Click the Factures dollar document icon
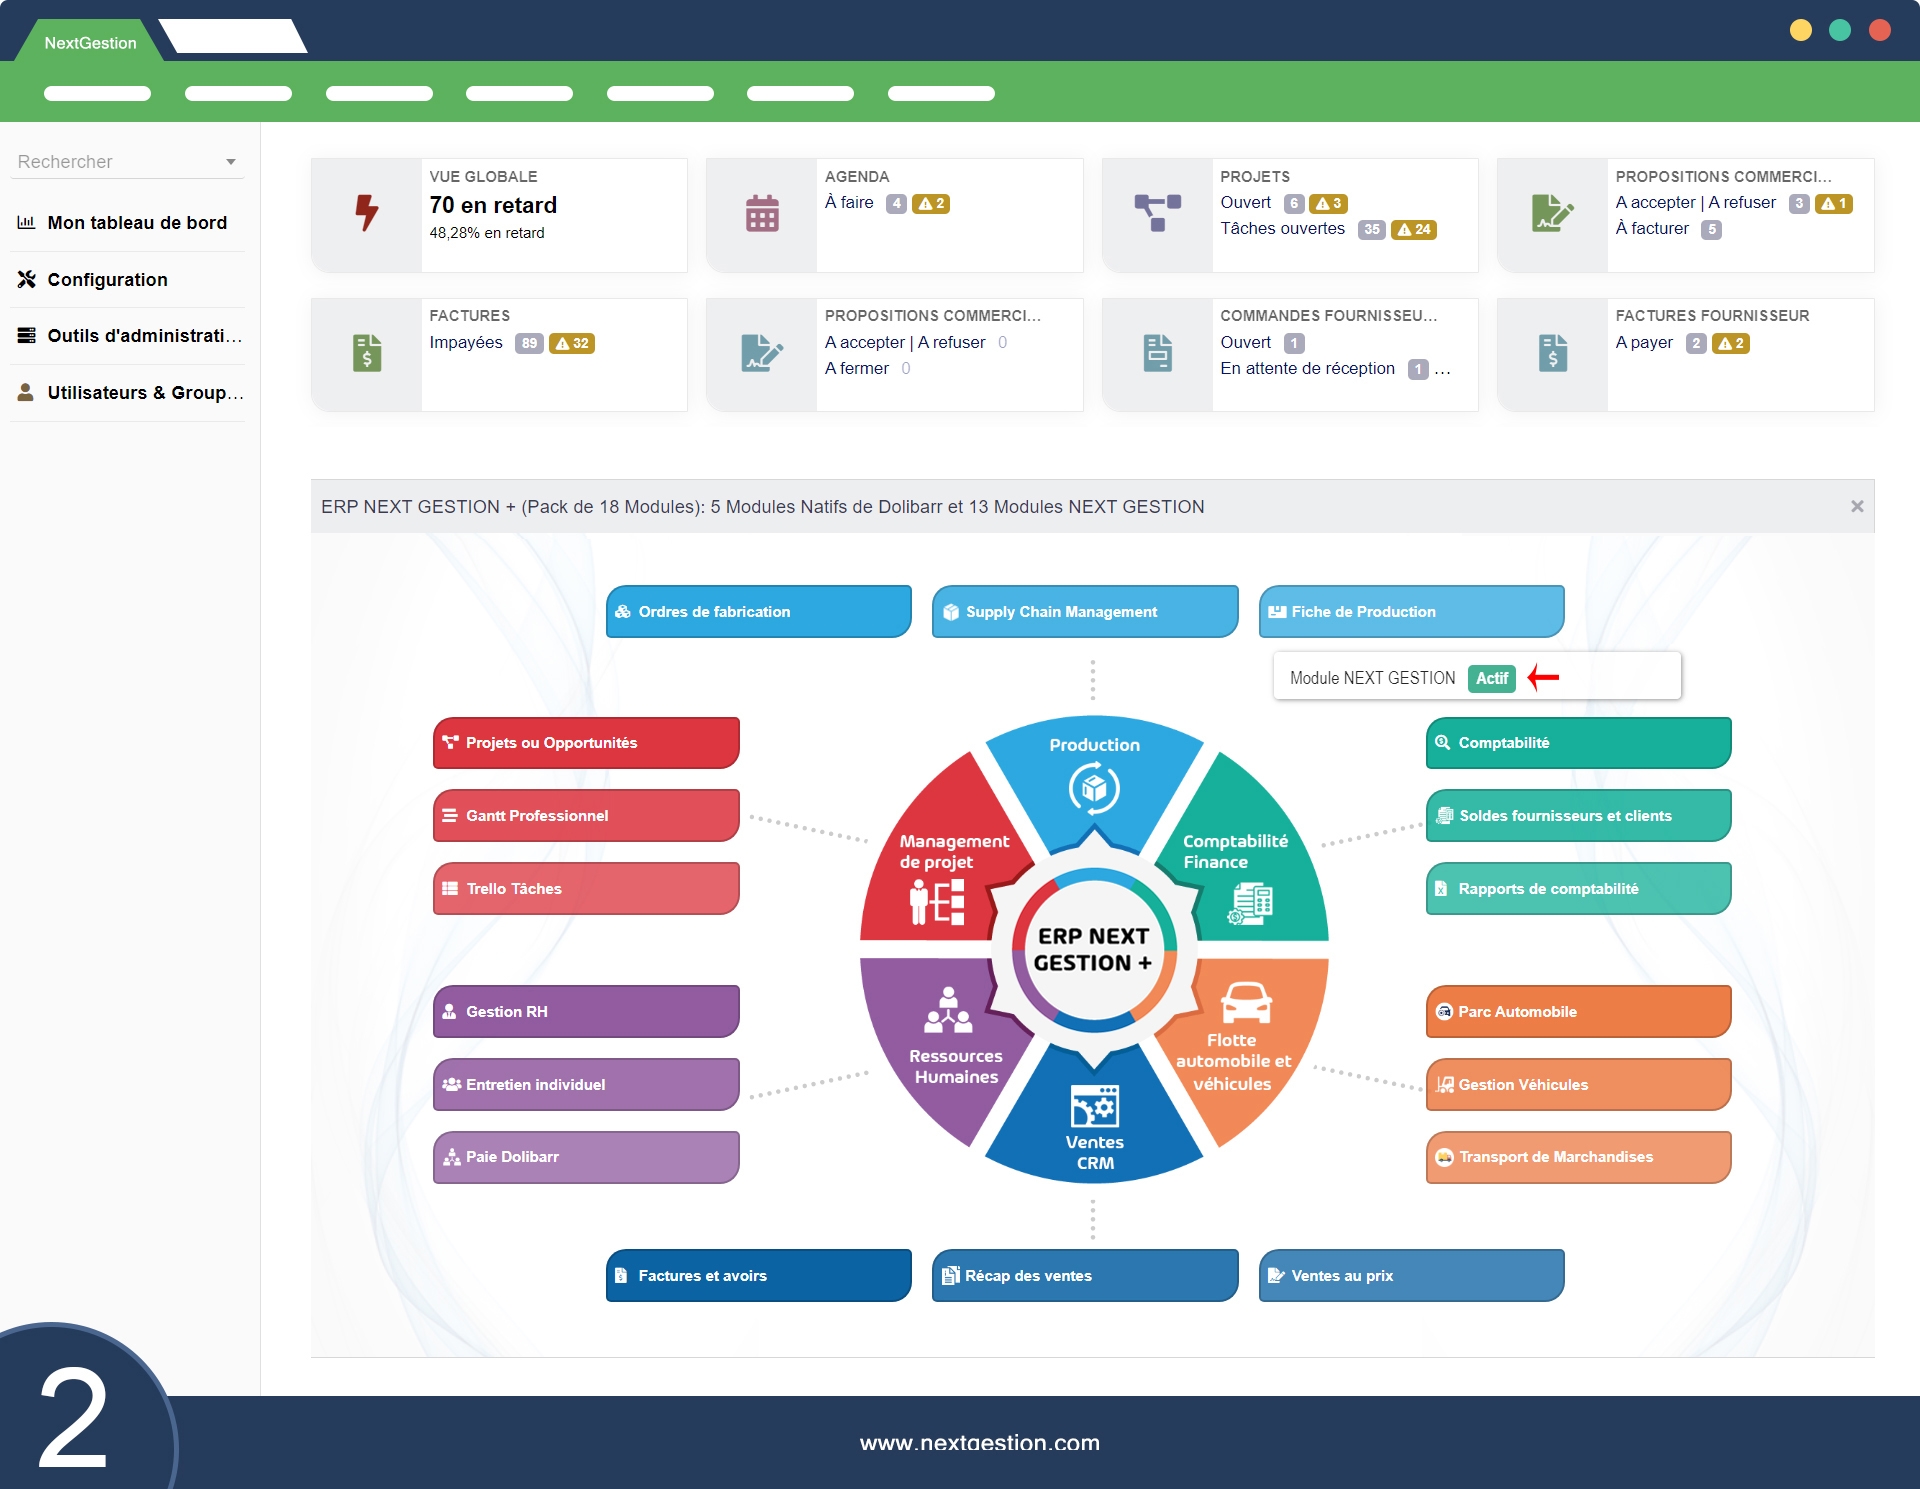 click(x=367, y=353)
